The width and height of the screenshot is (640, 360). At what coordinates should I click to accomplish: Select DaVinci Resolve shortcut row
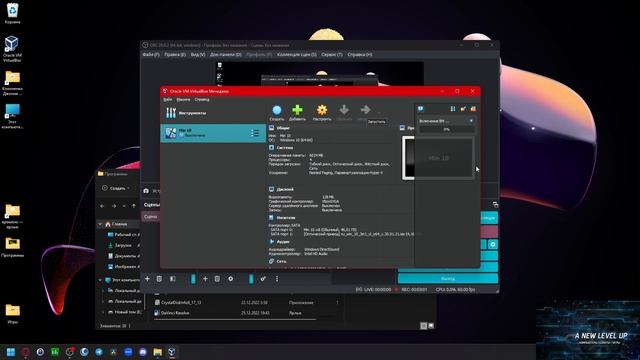(246, 313)
